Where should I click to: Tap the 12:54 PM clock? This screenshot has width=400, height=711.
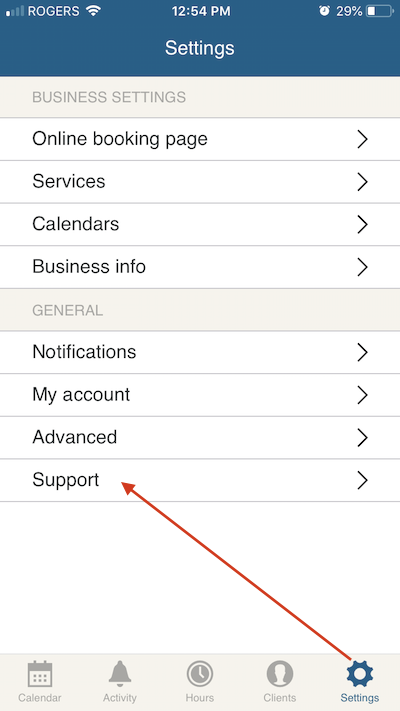201,11
